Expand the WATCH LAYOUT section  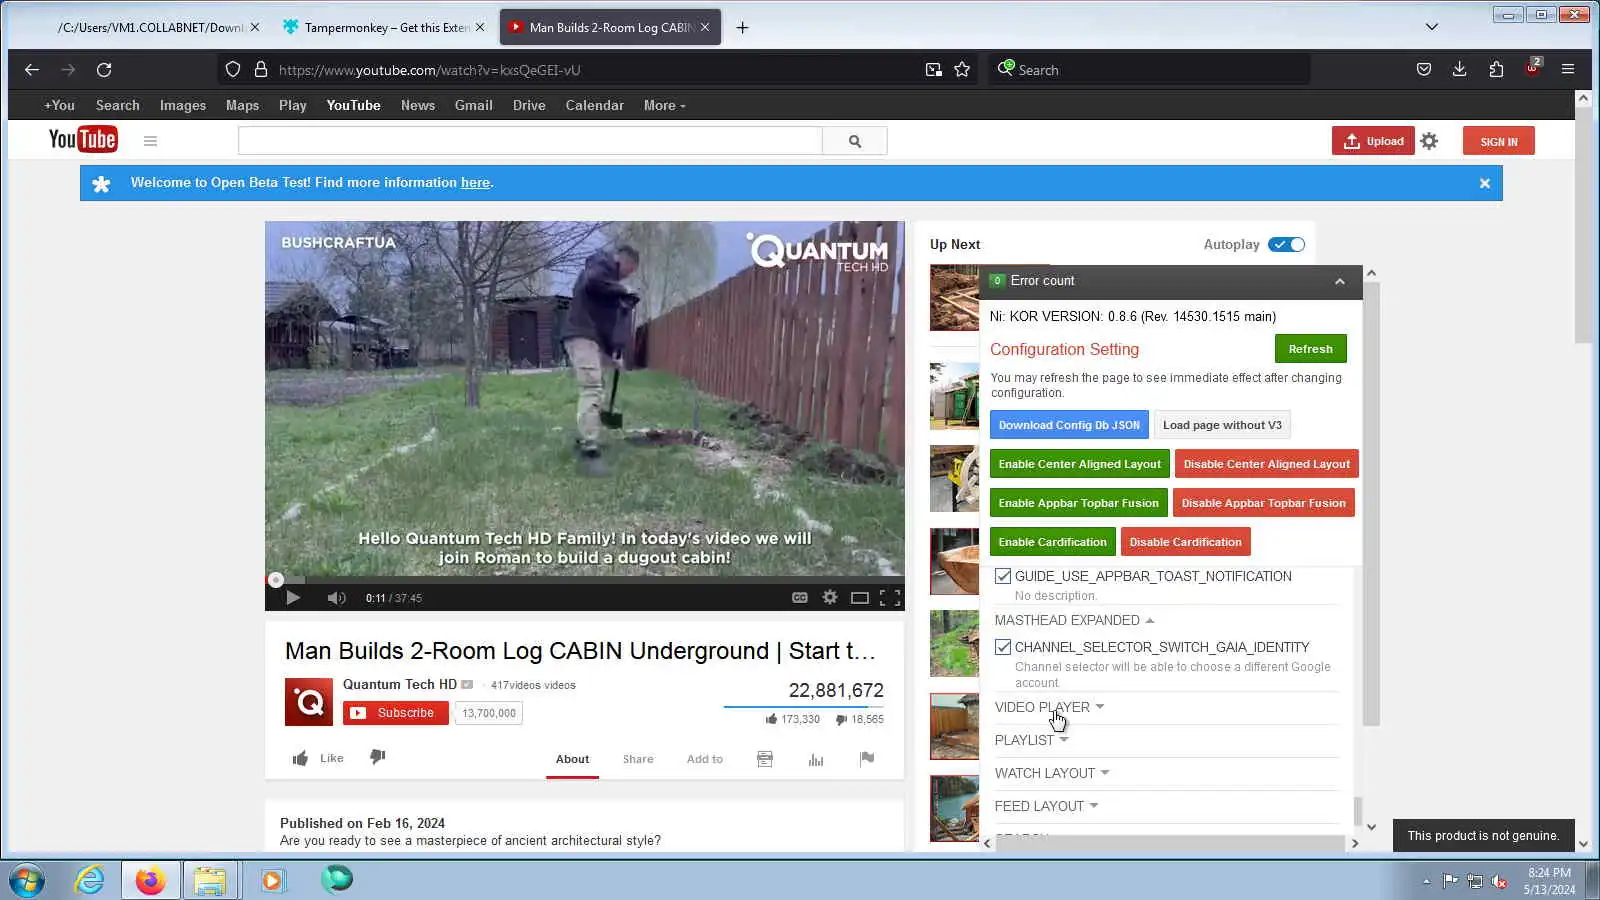[x=1052, y=773]
